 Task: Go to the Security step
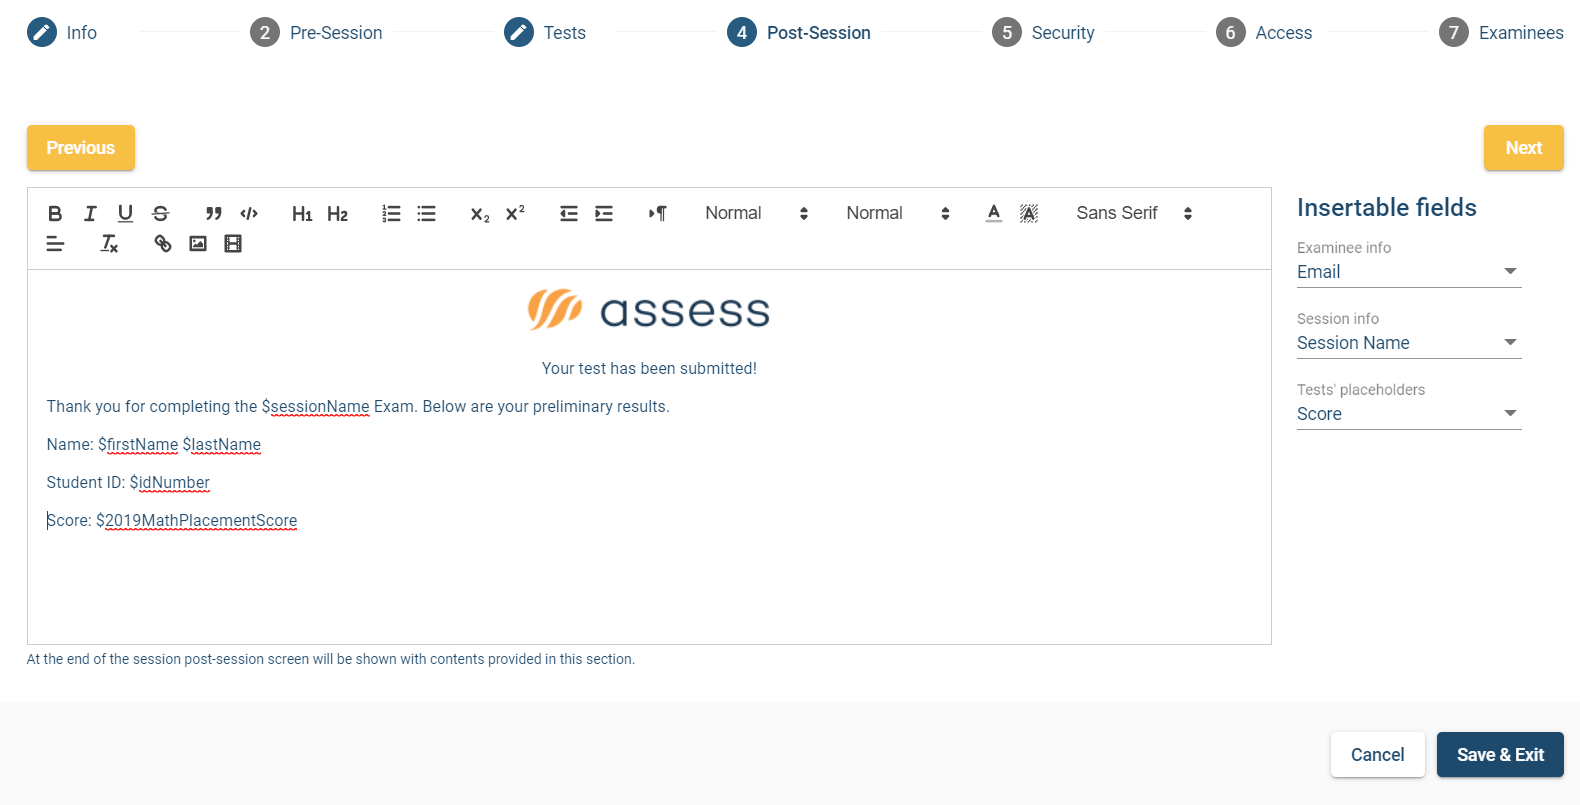pos(1043,33)
